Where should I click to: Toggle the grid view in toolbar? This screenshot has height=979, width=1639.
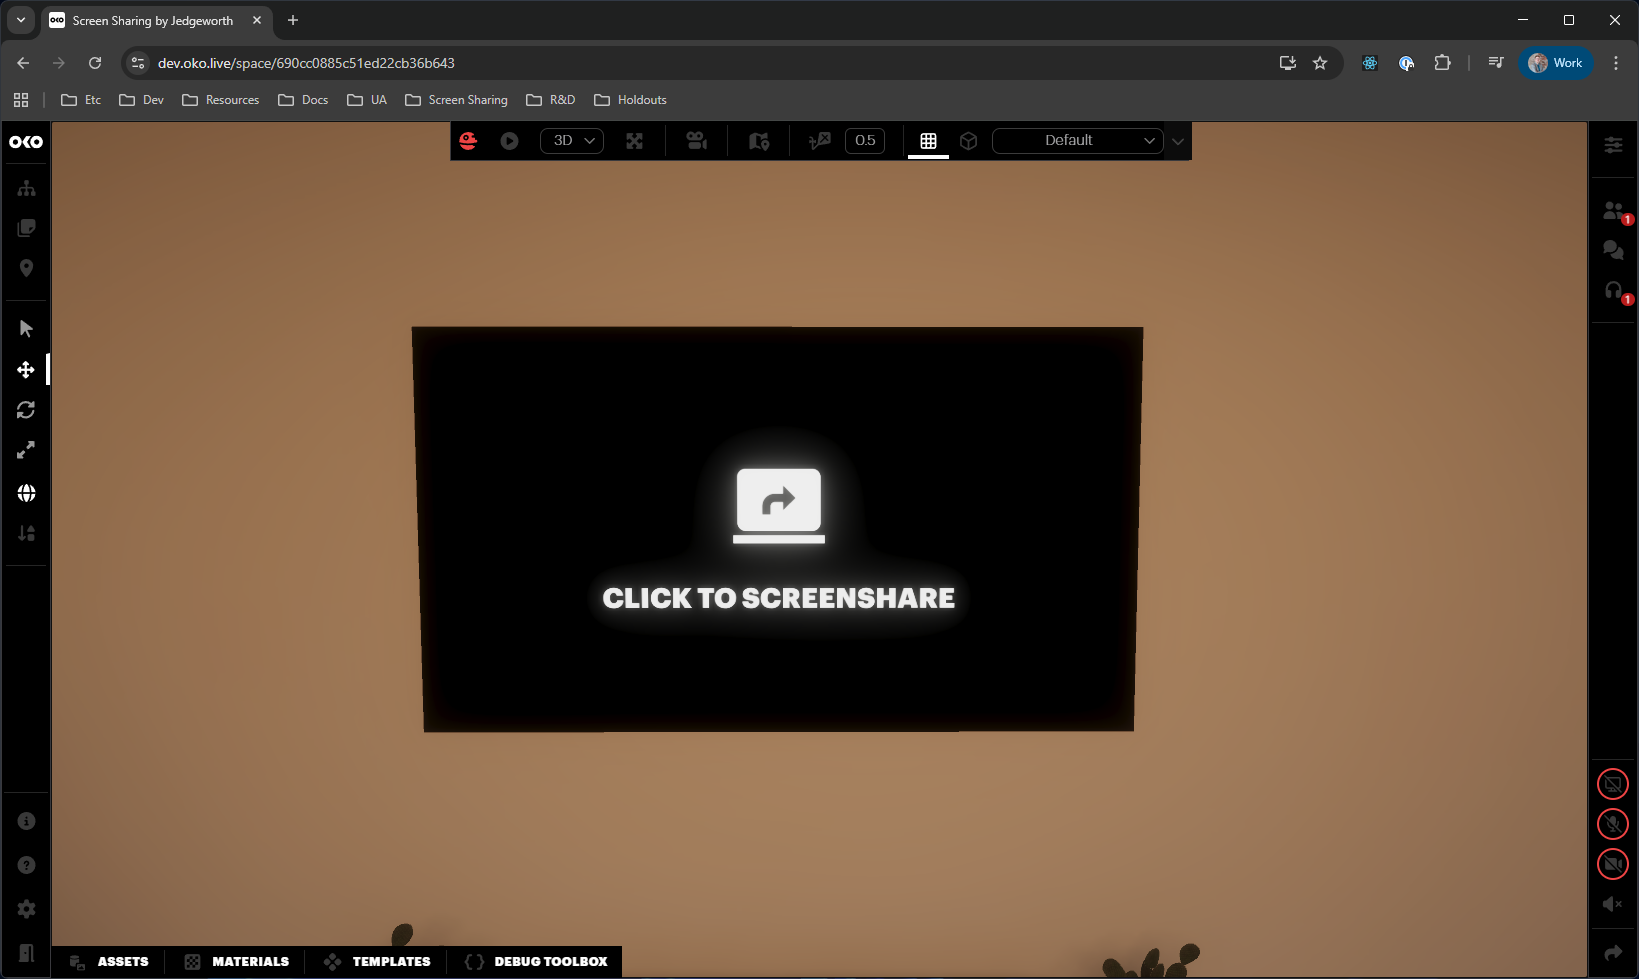point(928,141)
